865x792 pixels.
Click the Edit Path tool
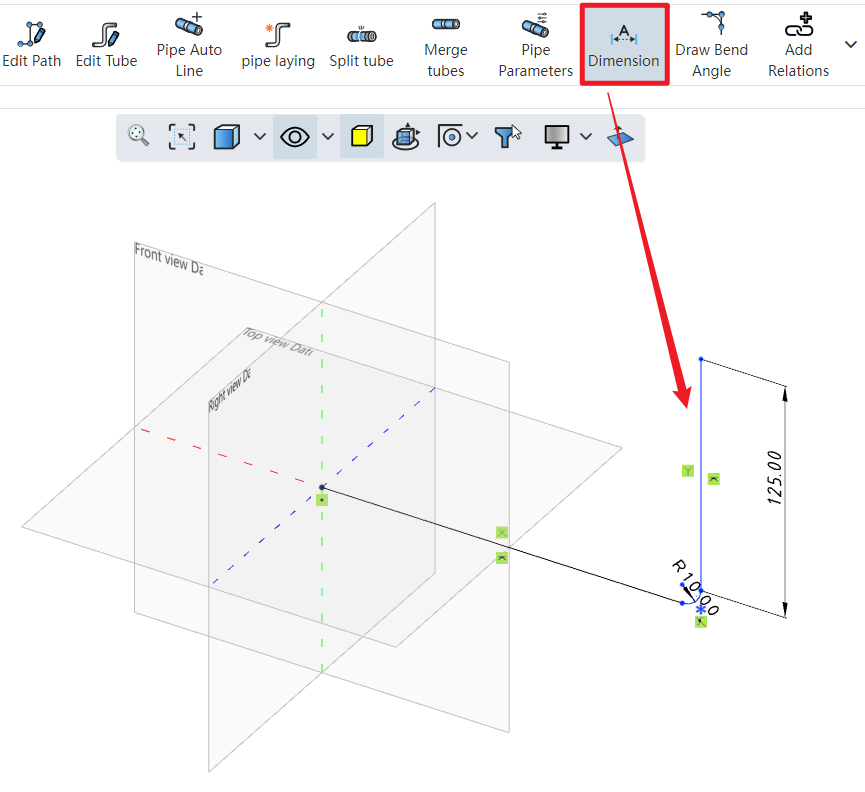point(31,45)
